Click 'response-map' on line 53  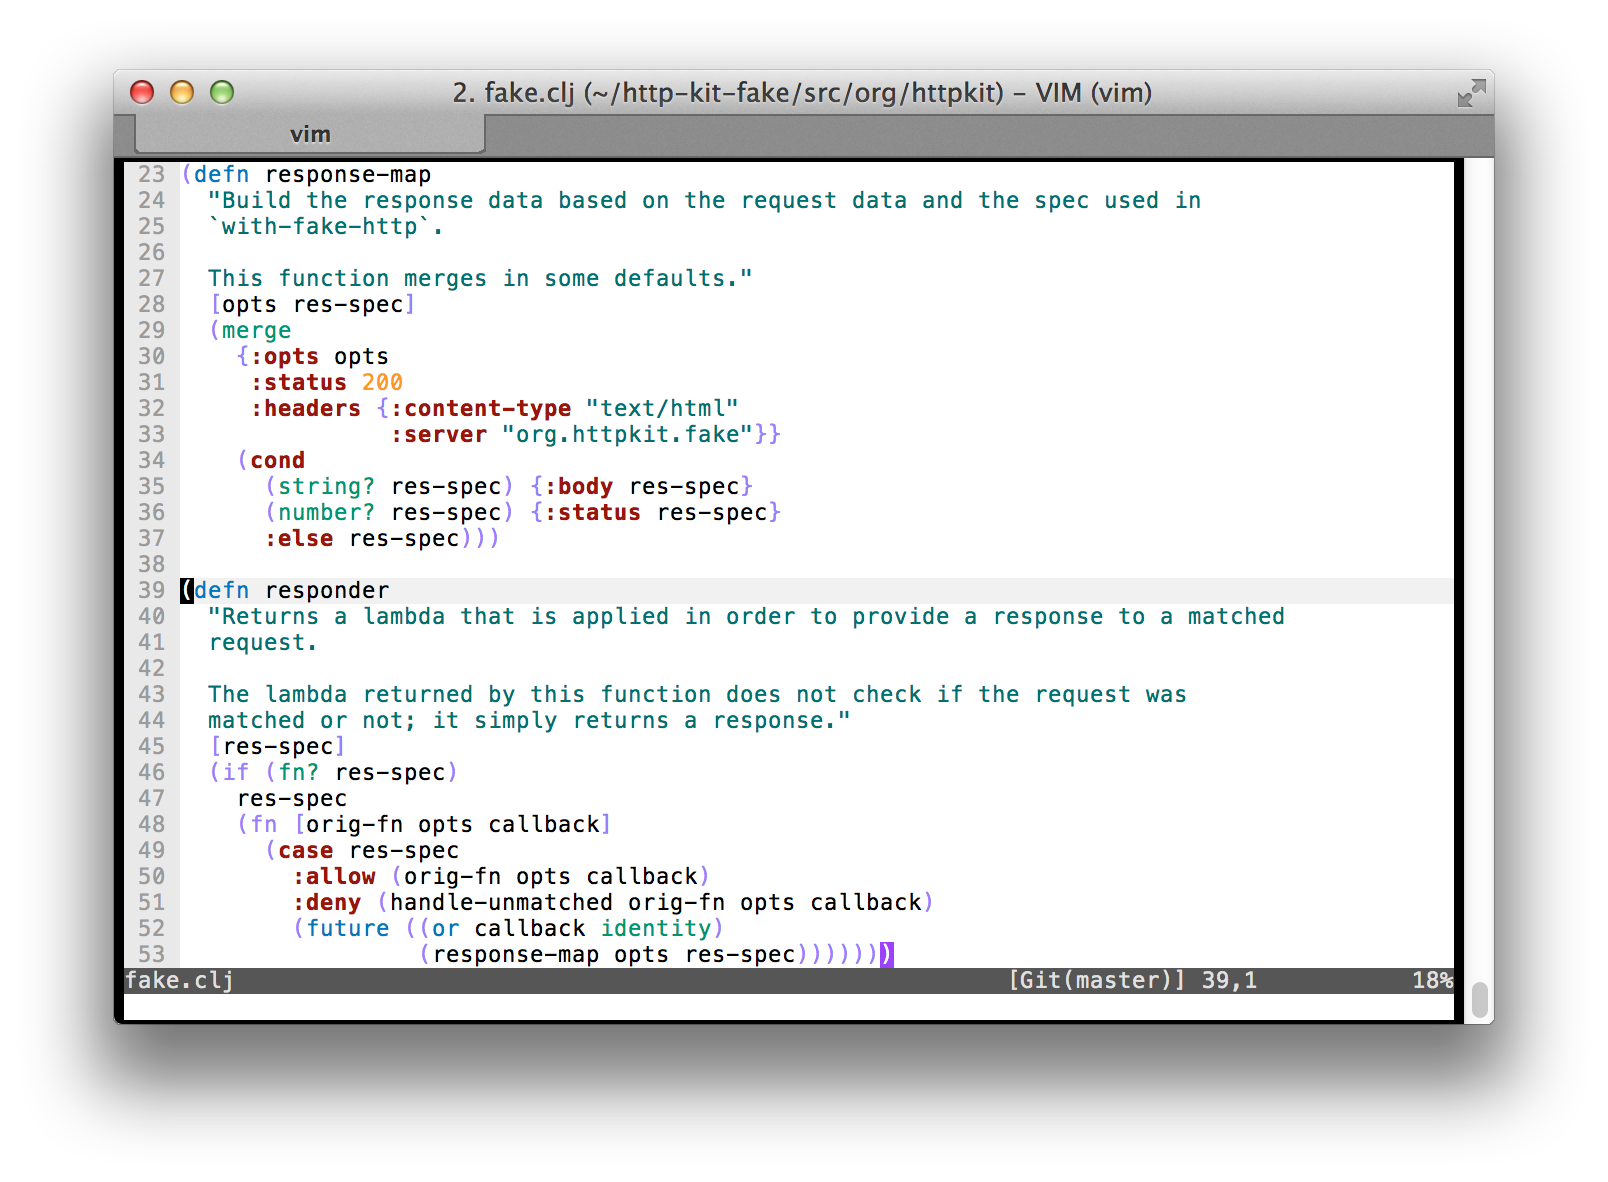(515, 954)
